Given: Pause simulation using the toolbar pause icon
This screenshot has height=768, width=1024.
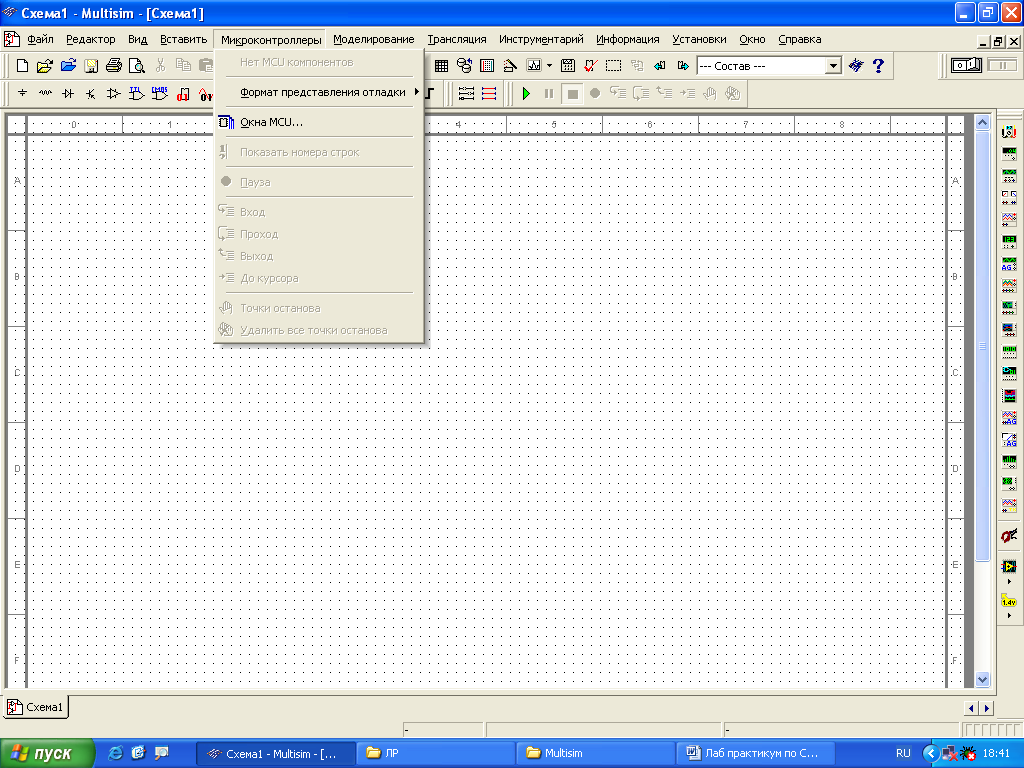Looking at the screenshot, I should pyautogui.click(x=549, y=93).
